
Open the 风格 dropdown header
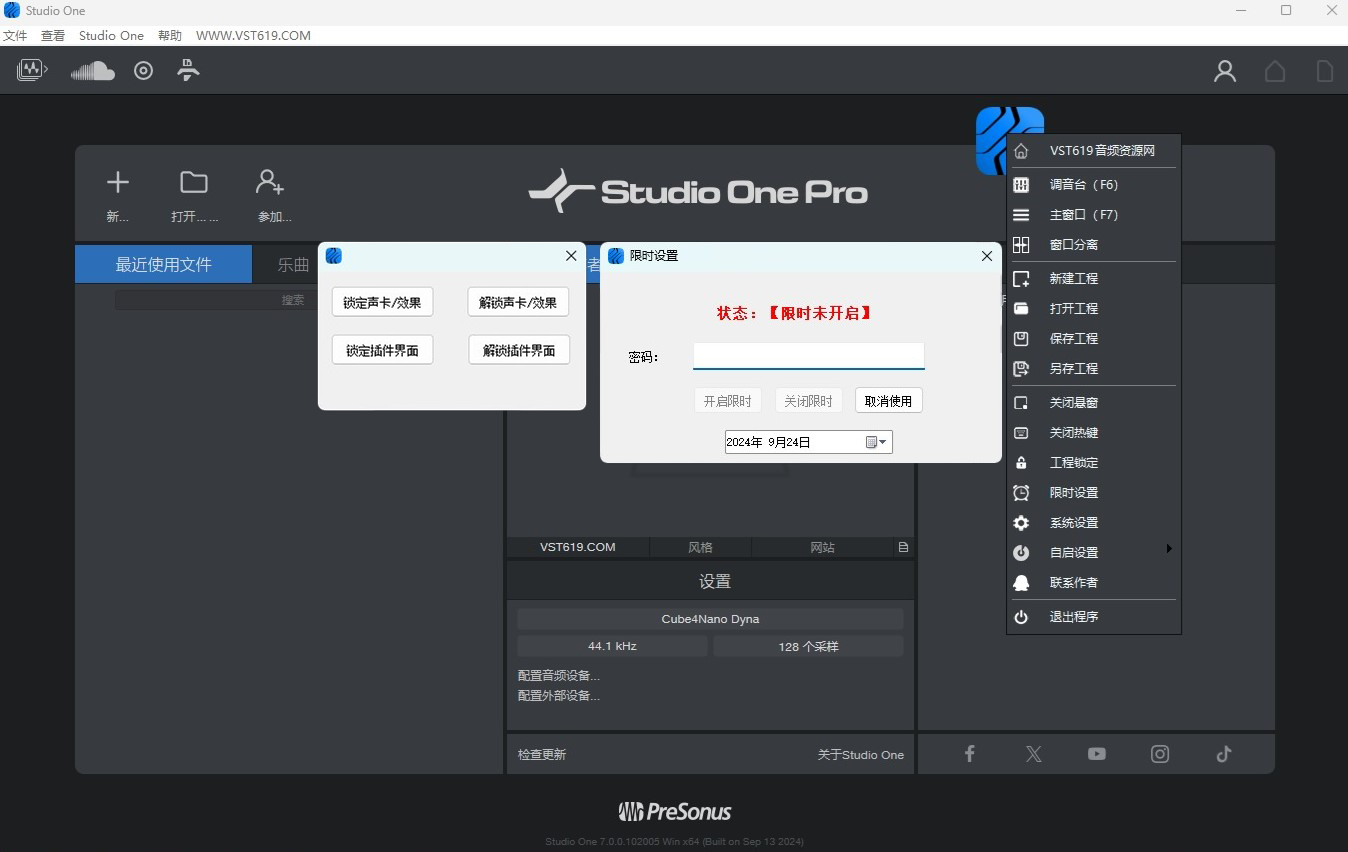[701, 547]
